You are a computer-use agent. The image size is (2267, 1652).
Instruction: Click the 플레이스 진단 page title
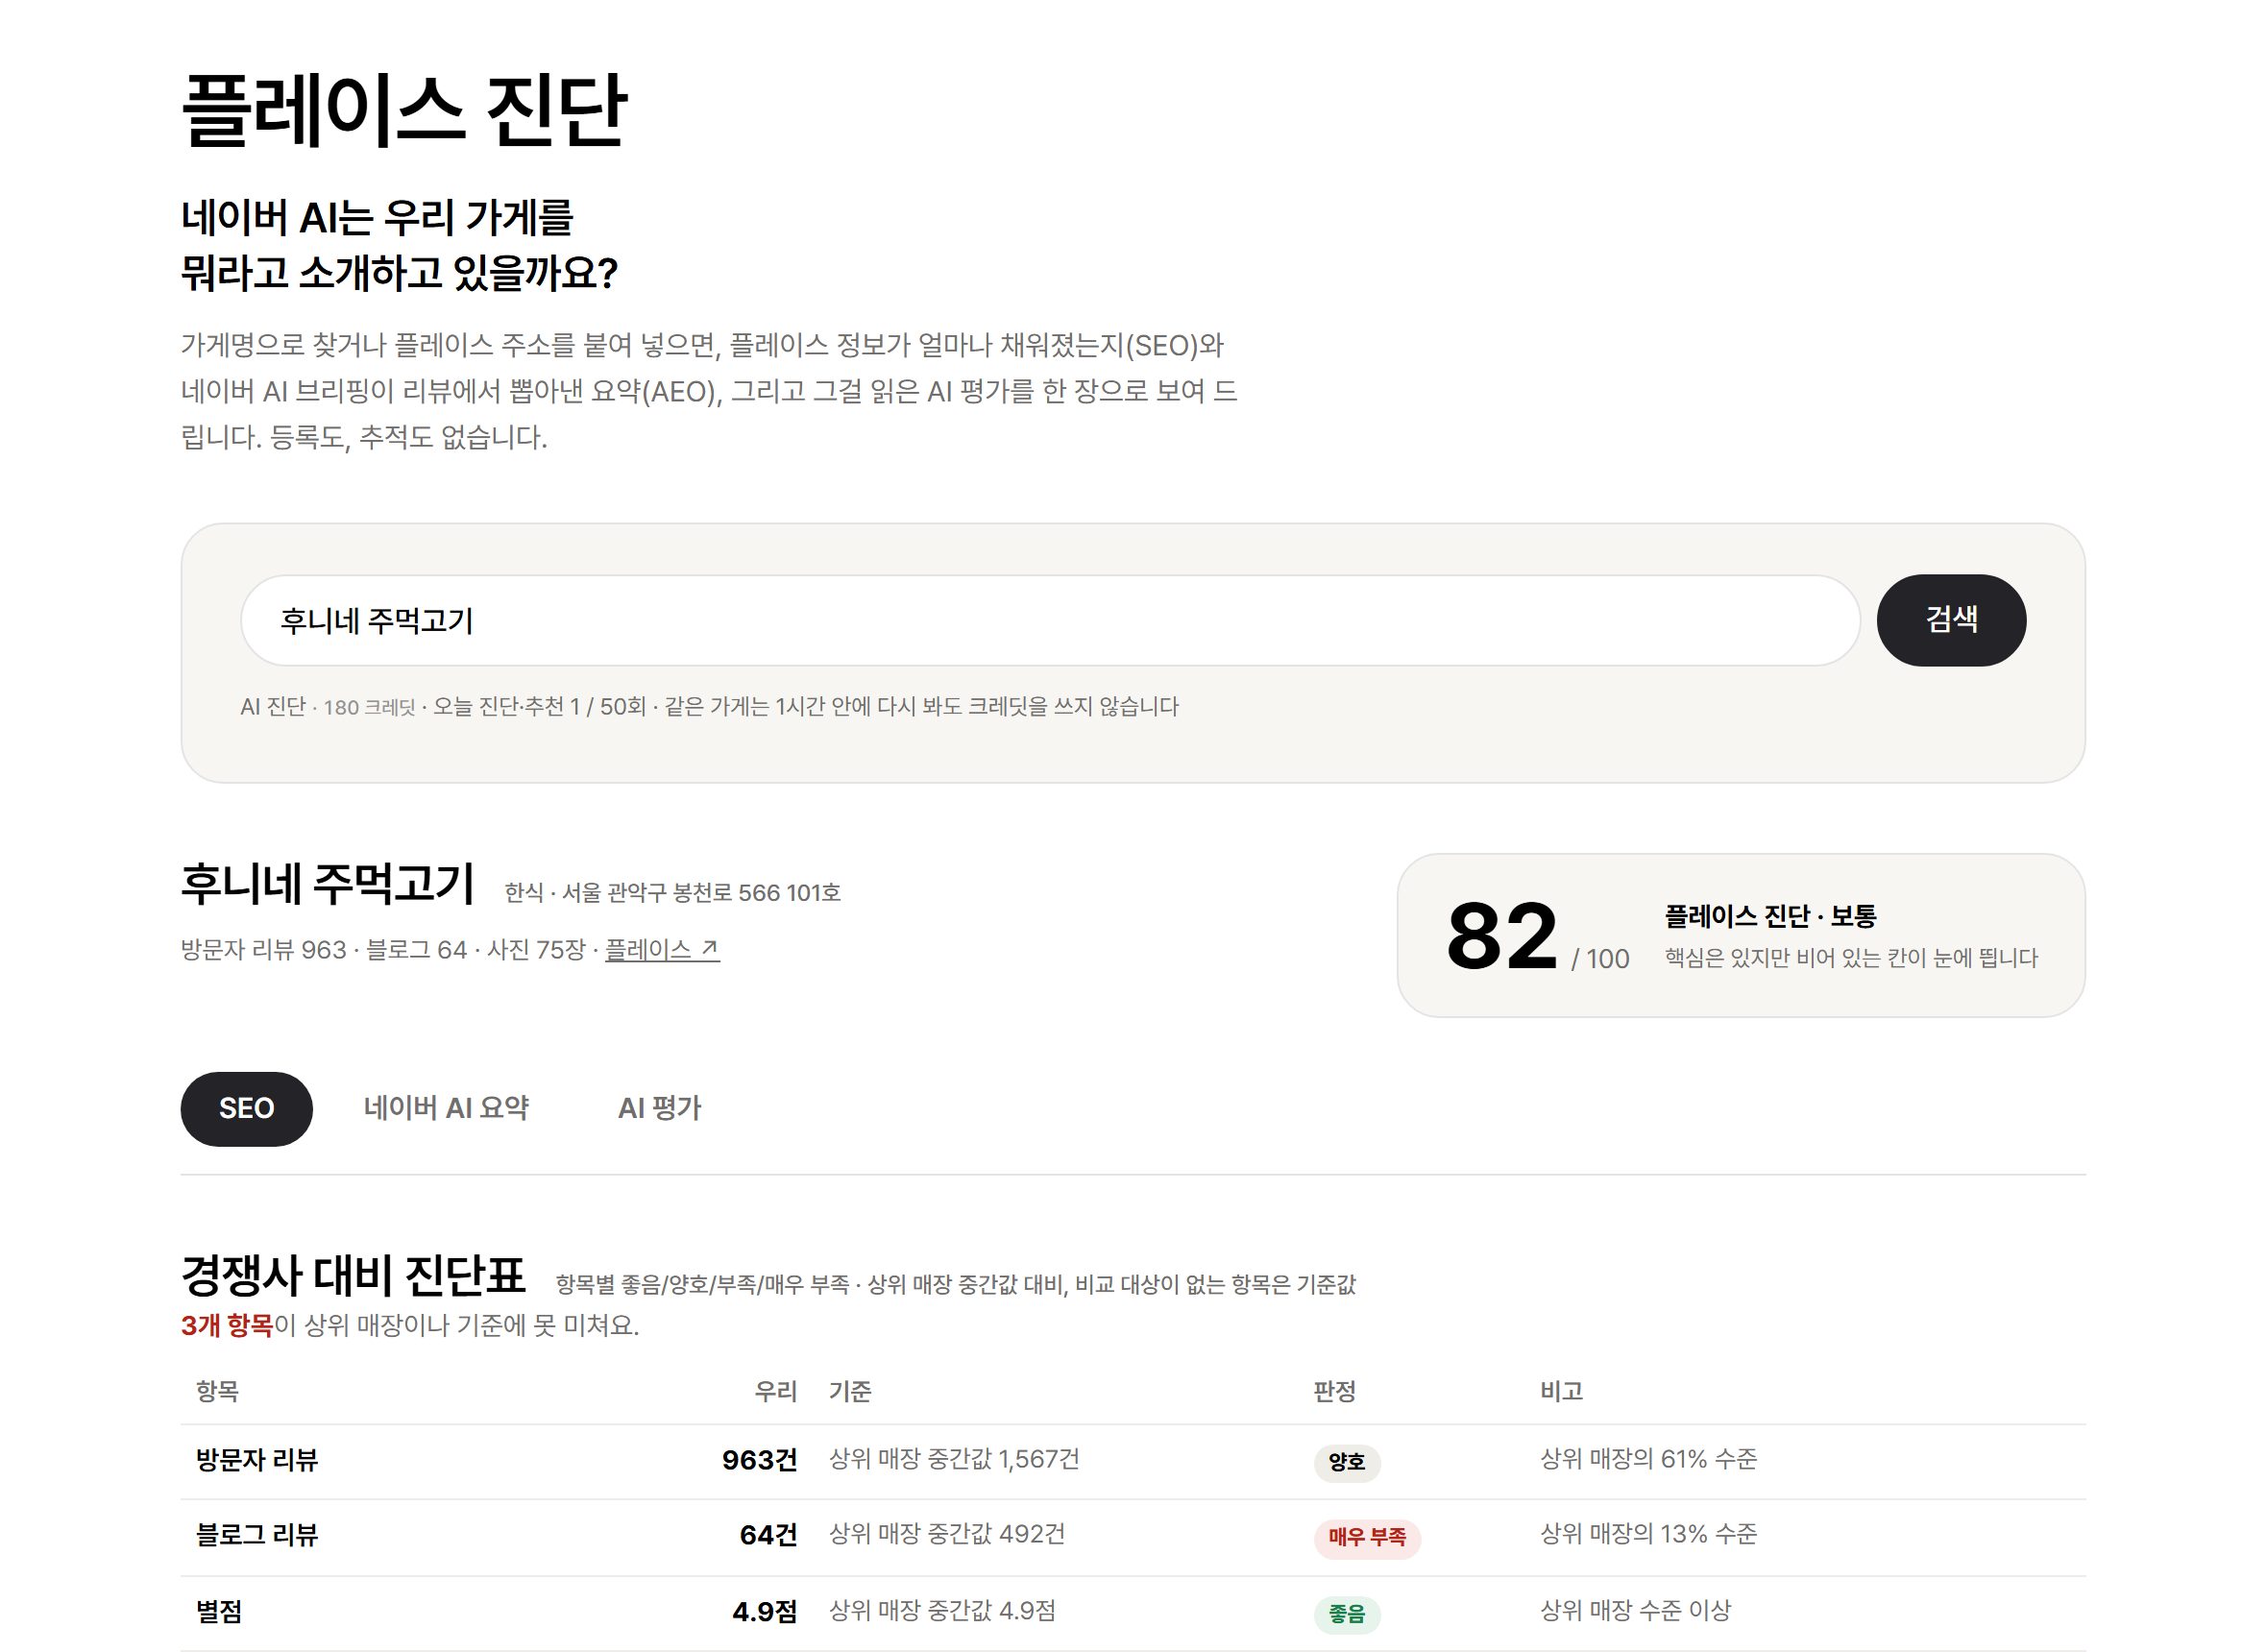[x=404, y=110]
